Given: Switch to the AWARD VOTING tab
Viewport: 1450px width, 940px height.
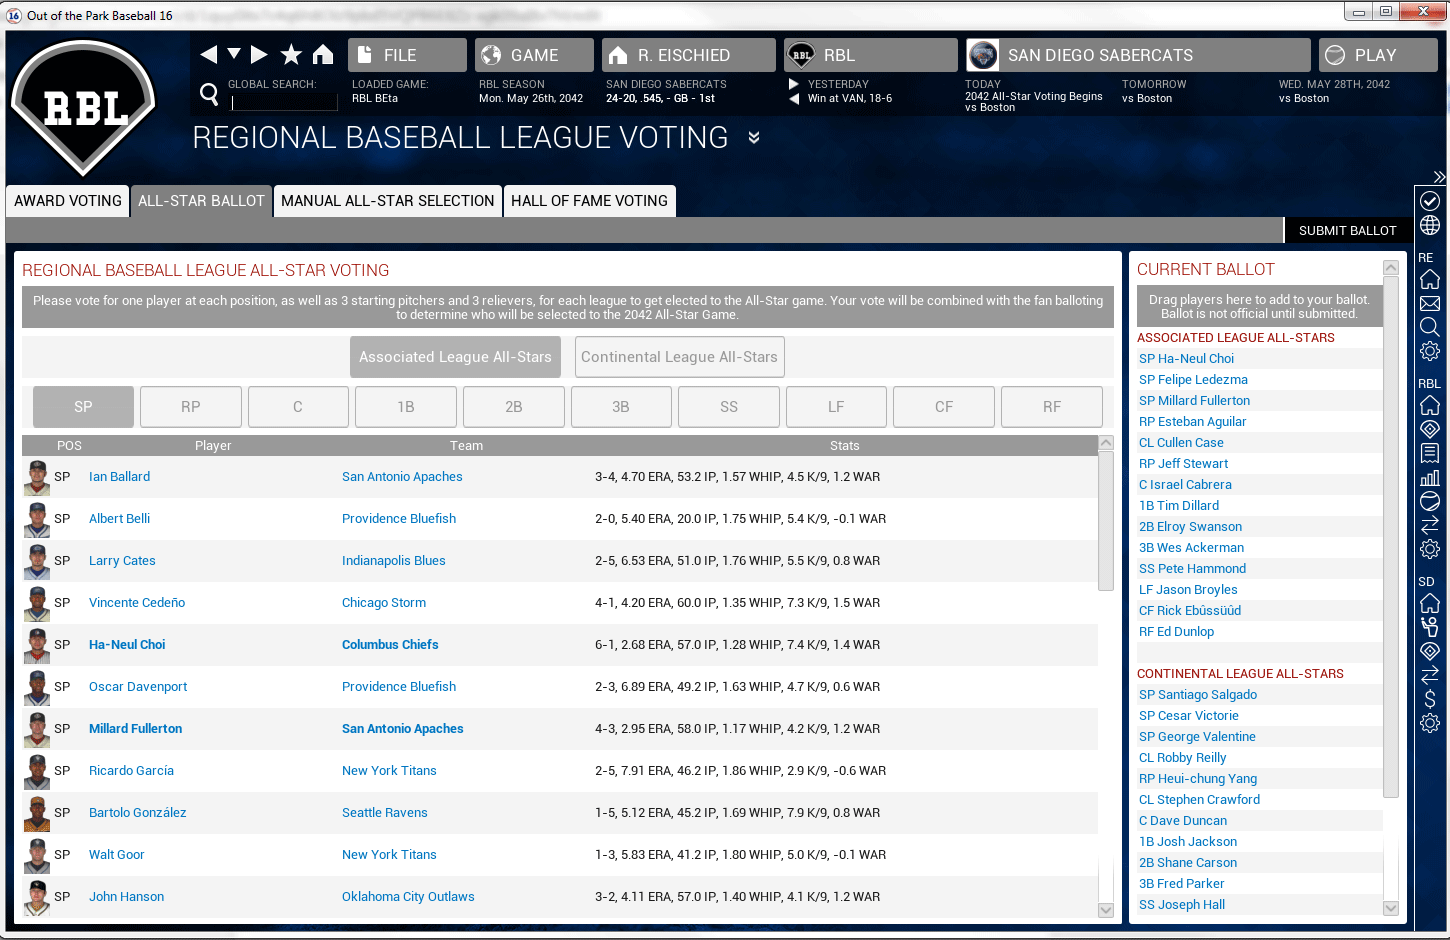Looking at the screenshot, I should pyautogui.click(x=68, y=201).
